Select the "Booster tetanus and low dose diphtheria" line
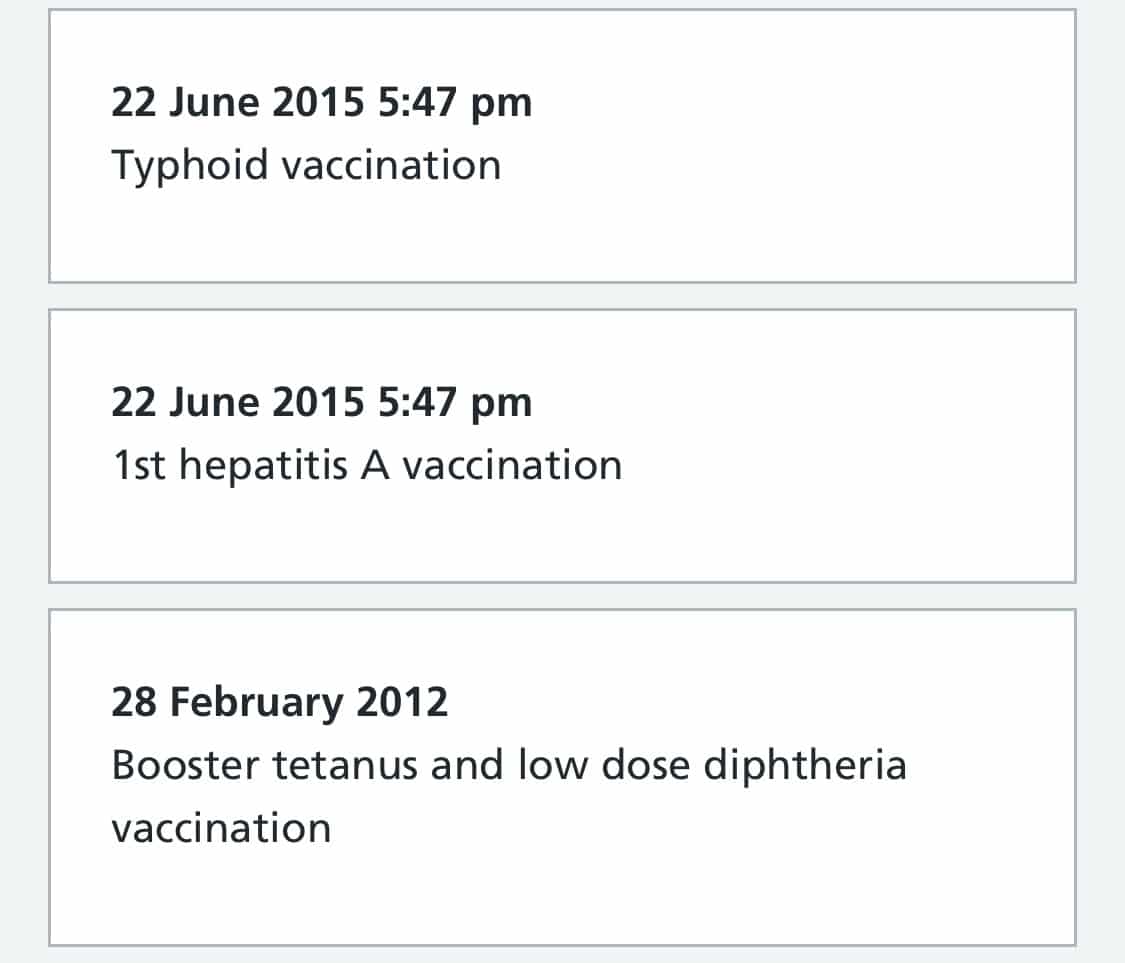 [508, 766]
